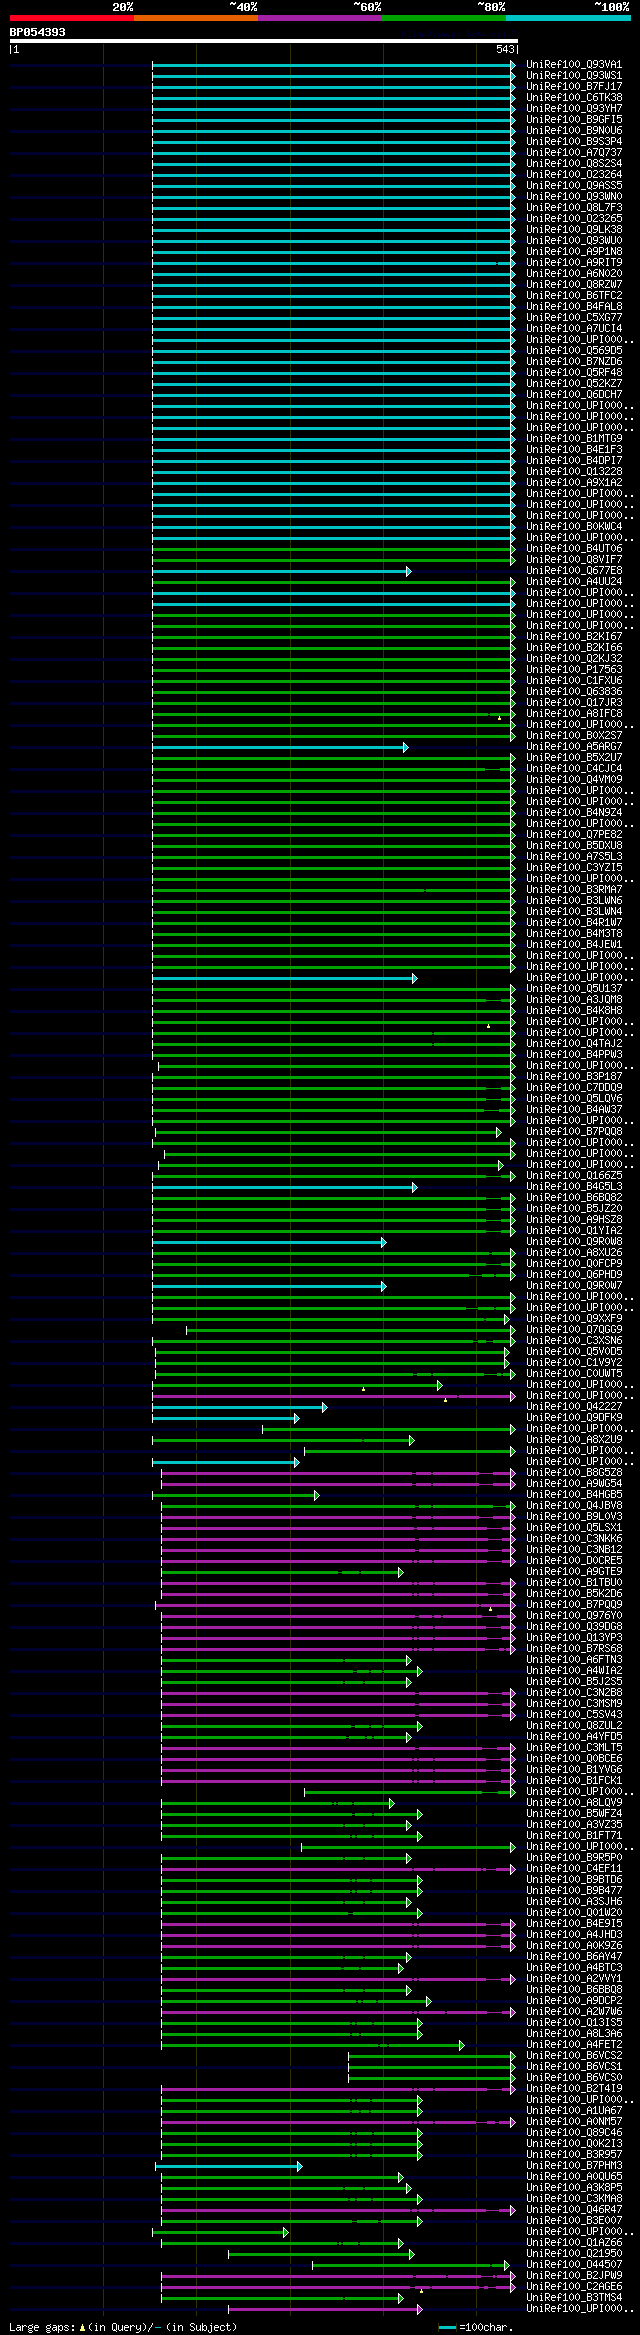Select the UniRef100_B4G5L3 label

(x=574, y=1186)
